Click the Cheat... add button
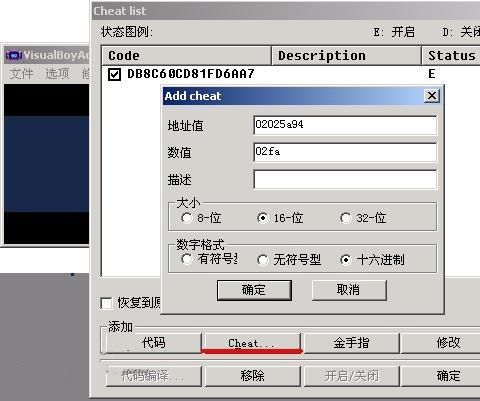This screenshot has height=401, width=480. tap(252, 343)
